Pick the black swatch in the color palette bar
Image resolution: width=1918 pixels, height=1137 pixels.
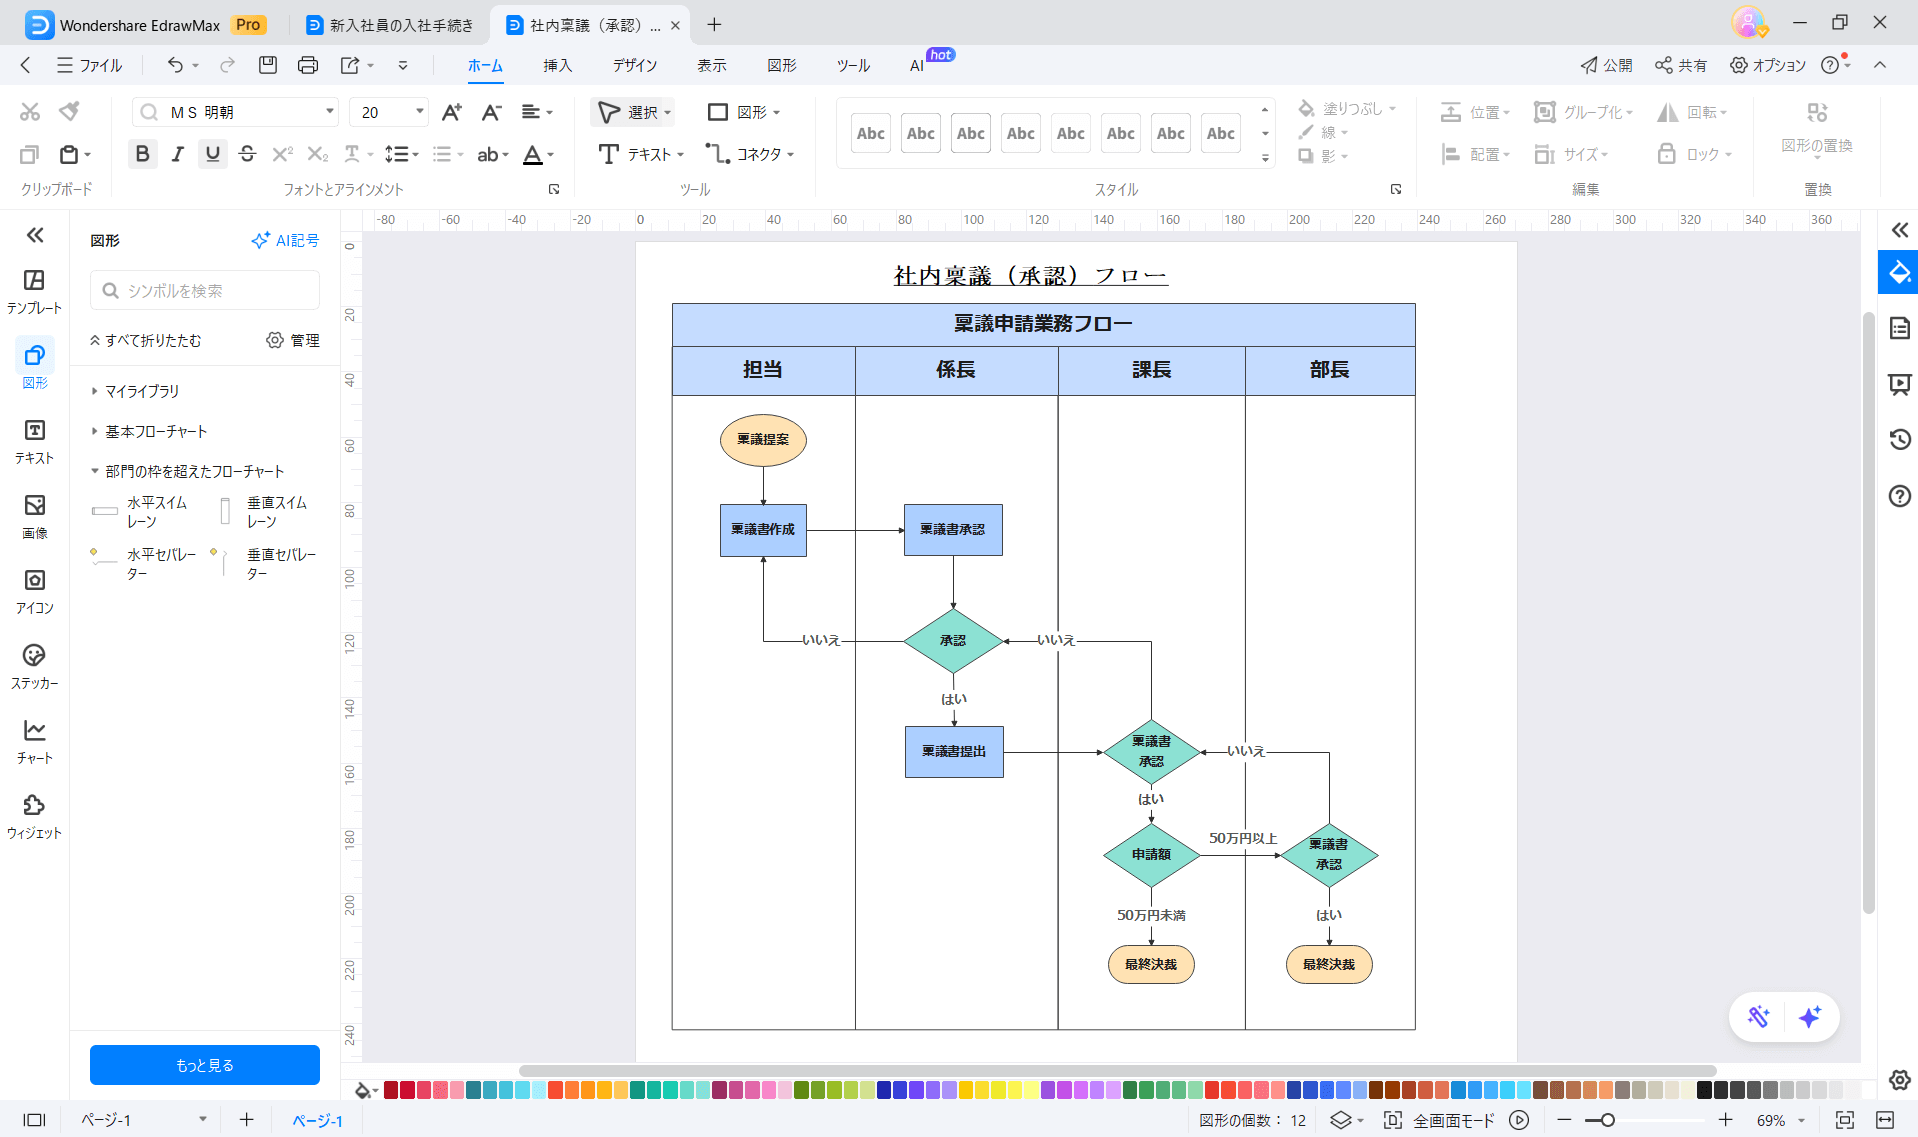(1705, 1090)
